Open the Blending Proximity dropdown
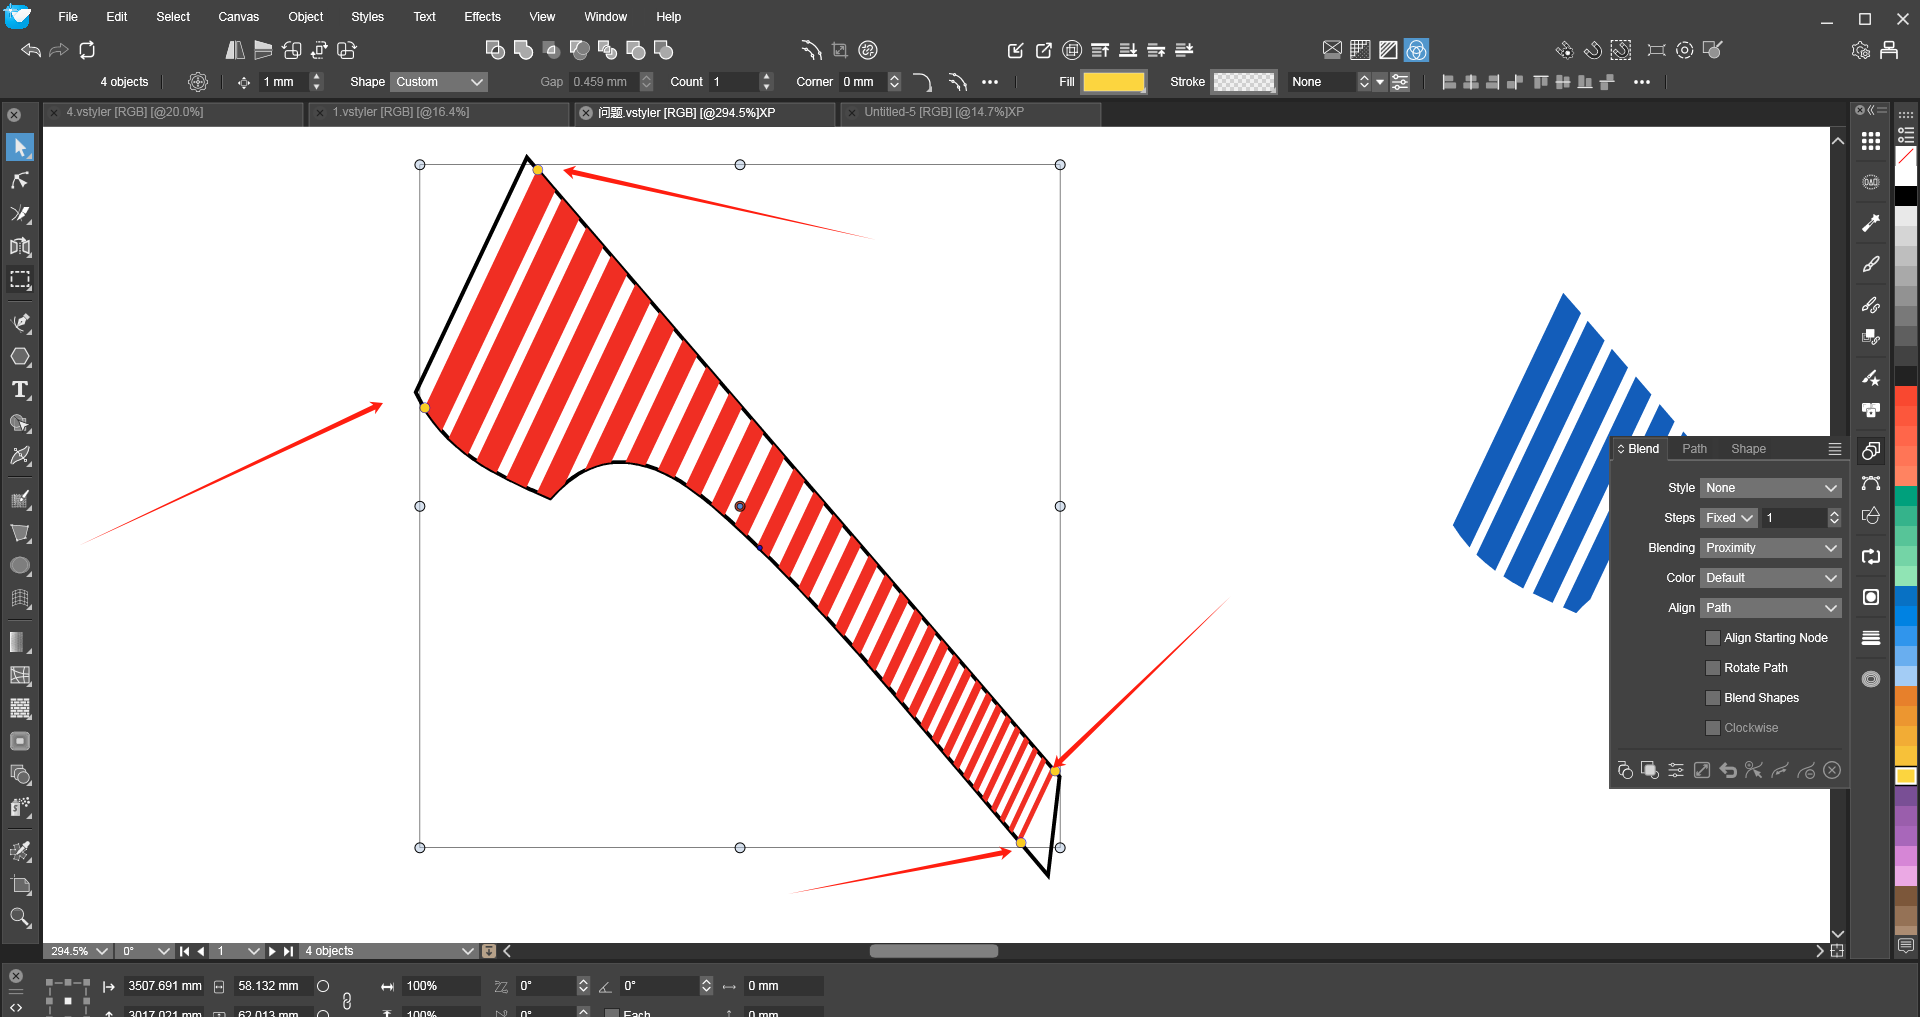The image size is (1920, 1017). click(1770, 548)
